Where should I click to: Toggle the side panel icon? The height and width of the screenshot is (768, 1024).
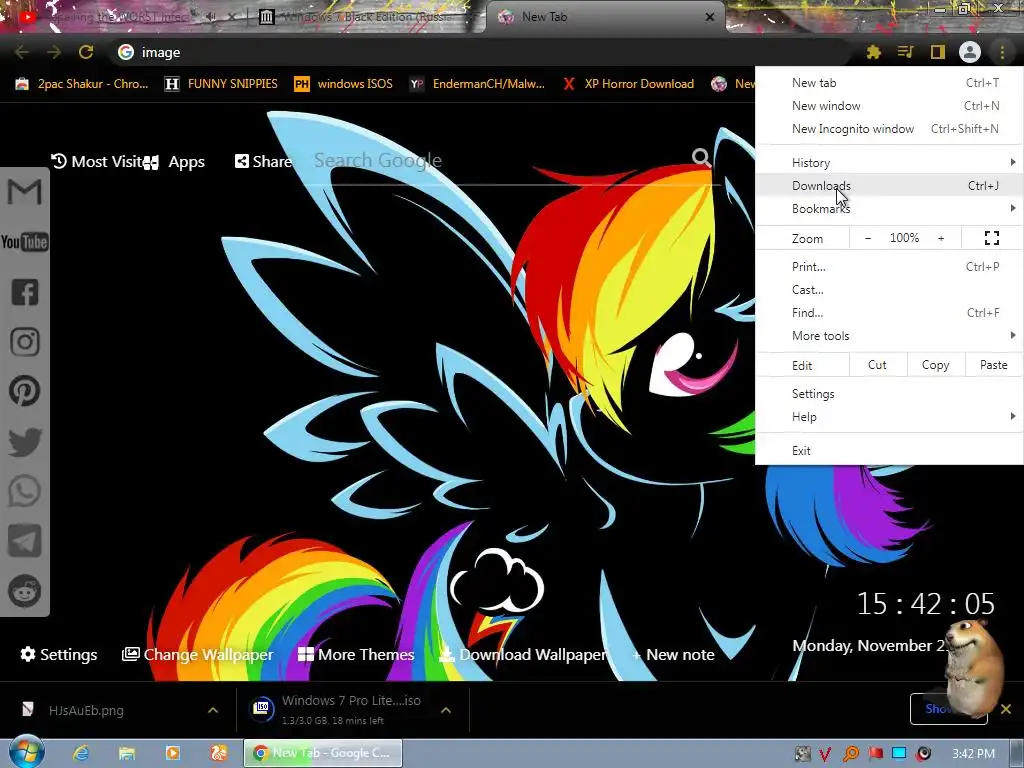(x=938, y=52)
